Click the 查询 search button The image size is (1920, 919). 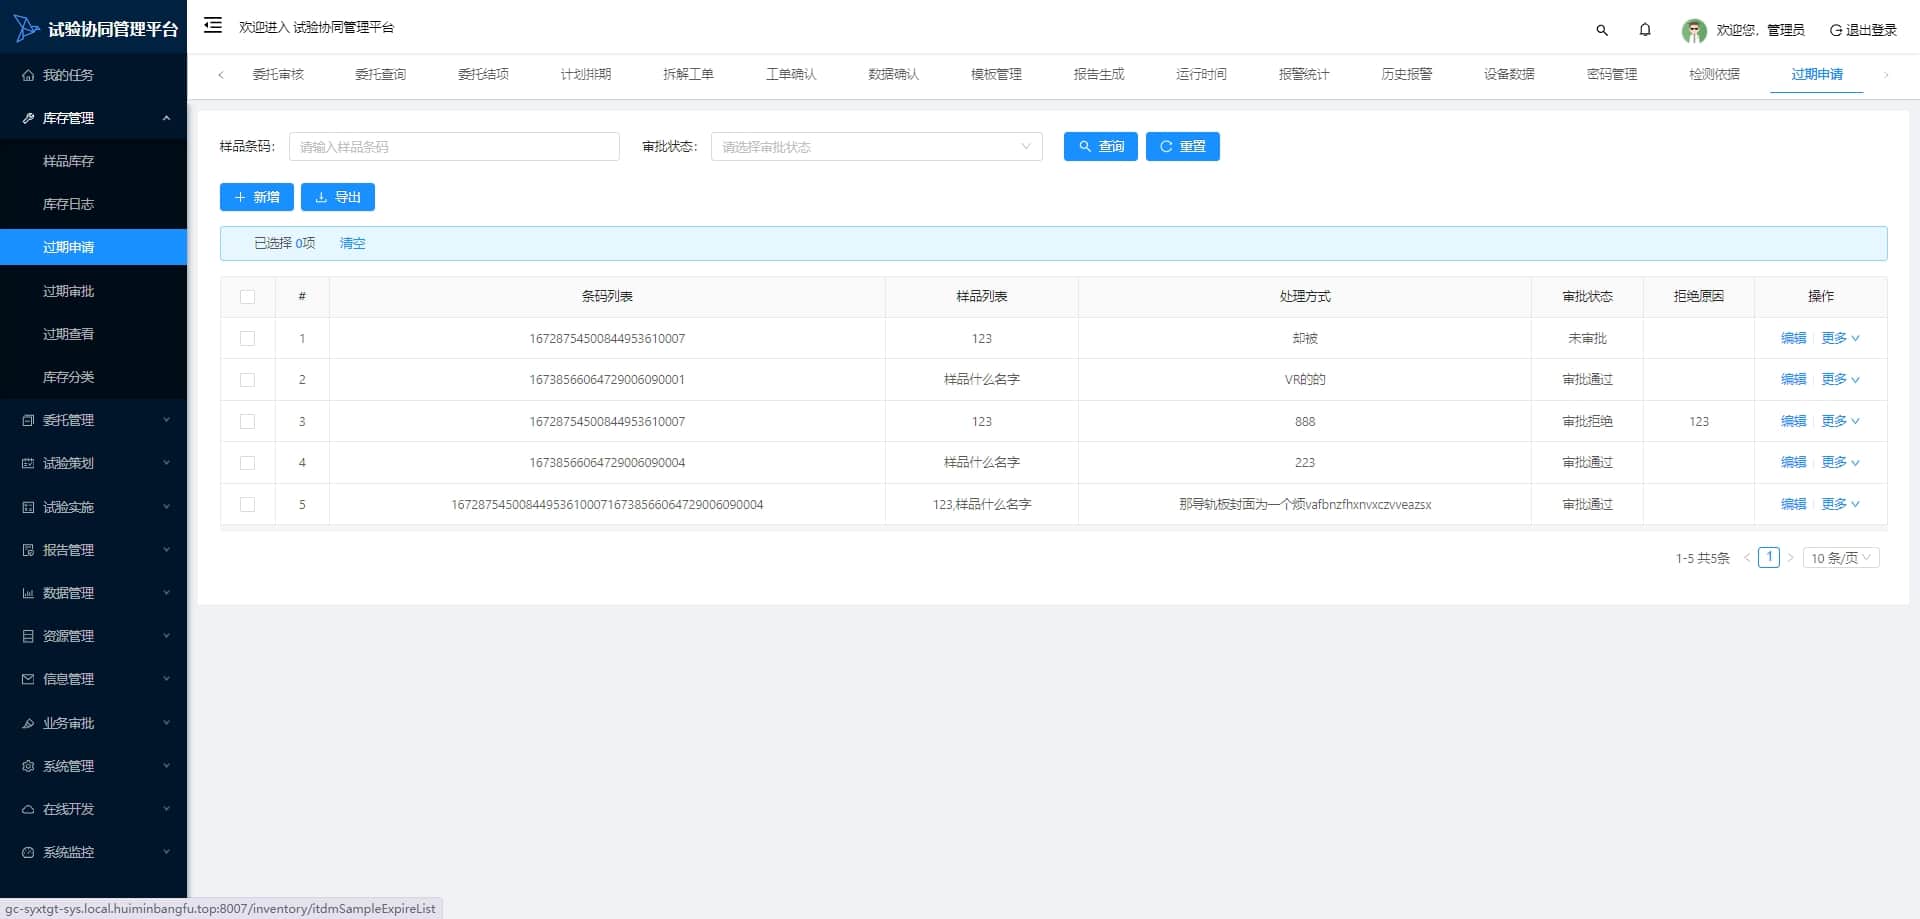click(x=1101, y=147)
